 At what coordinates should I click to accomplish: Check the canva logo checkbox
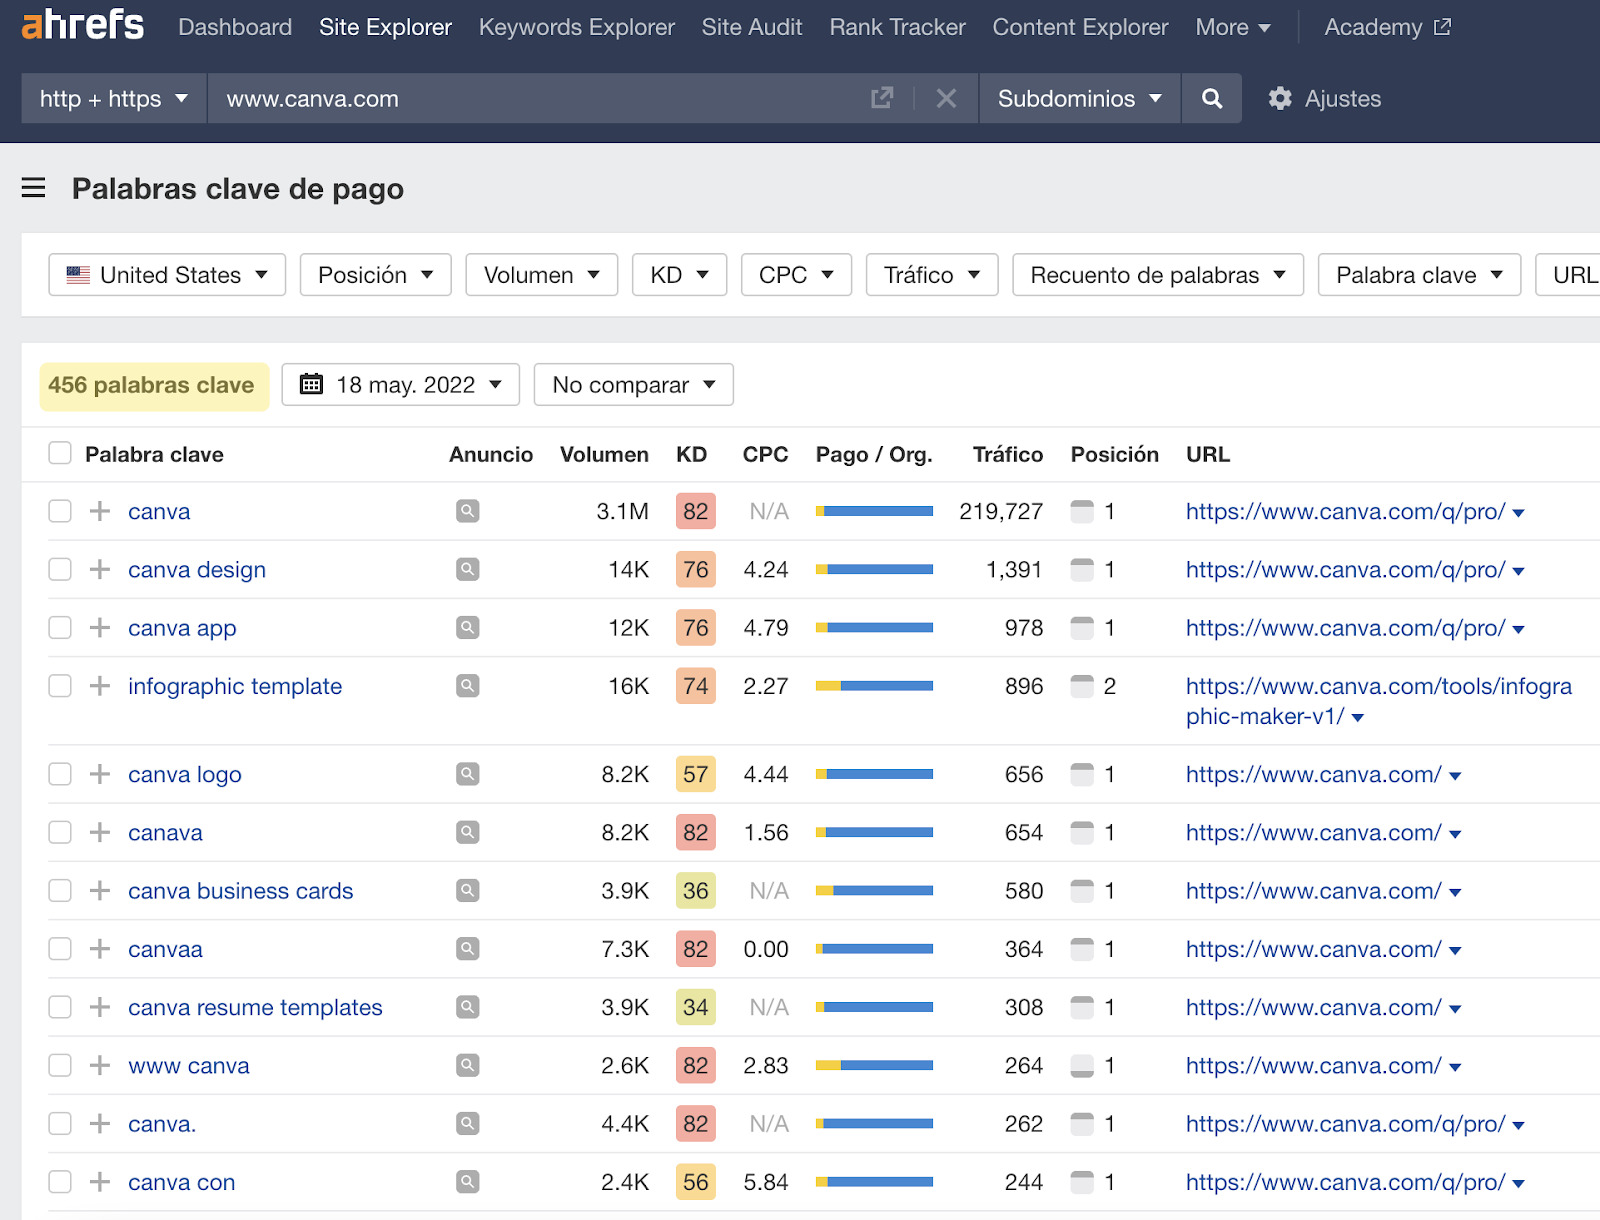(x=60, y=774)
